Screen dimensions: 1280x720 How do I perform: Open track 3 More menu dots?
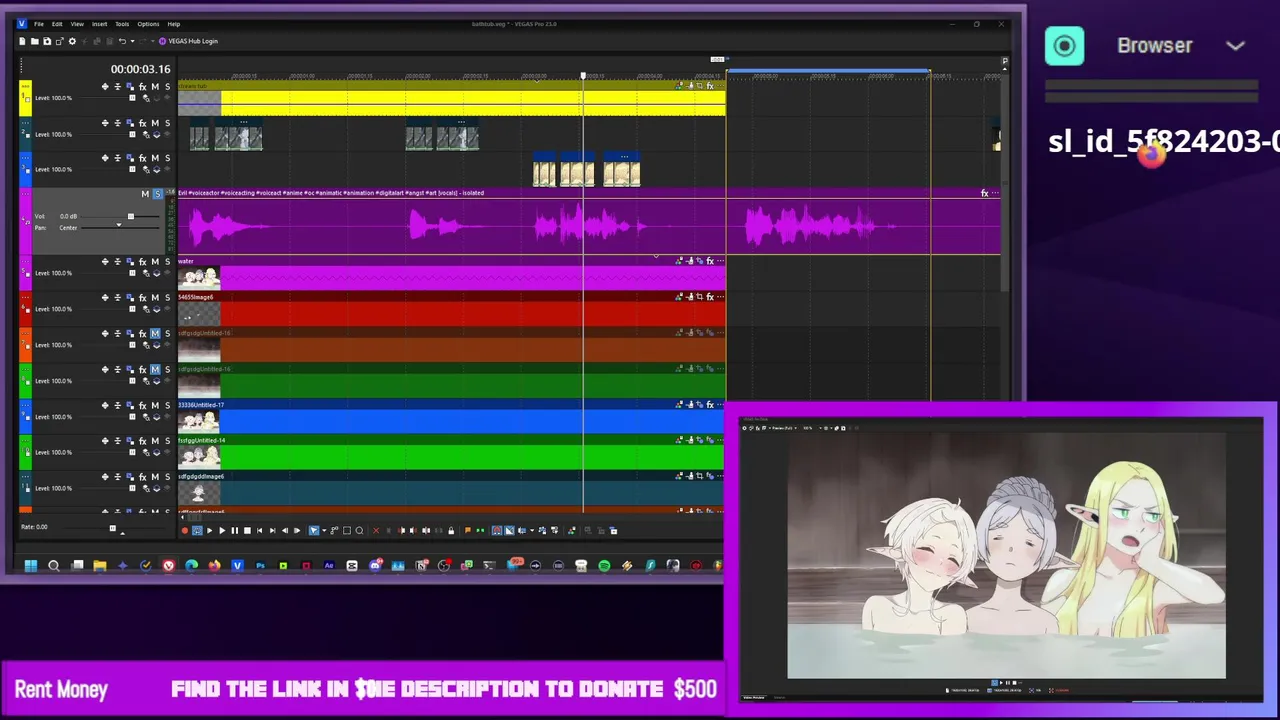25,158
